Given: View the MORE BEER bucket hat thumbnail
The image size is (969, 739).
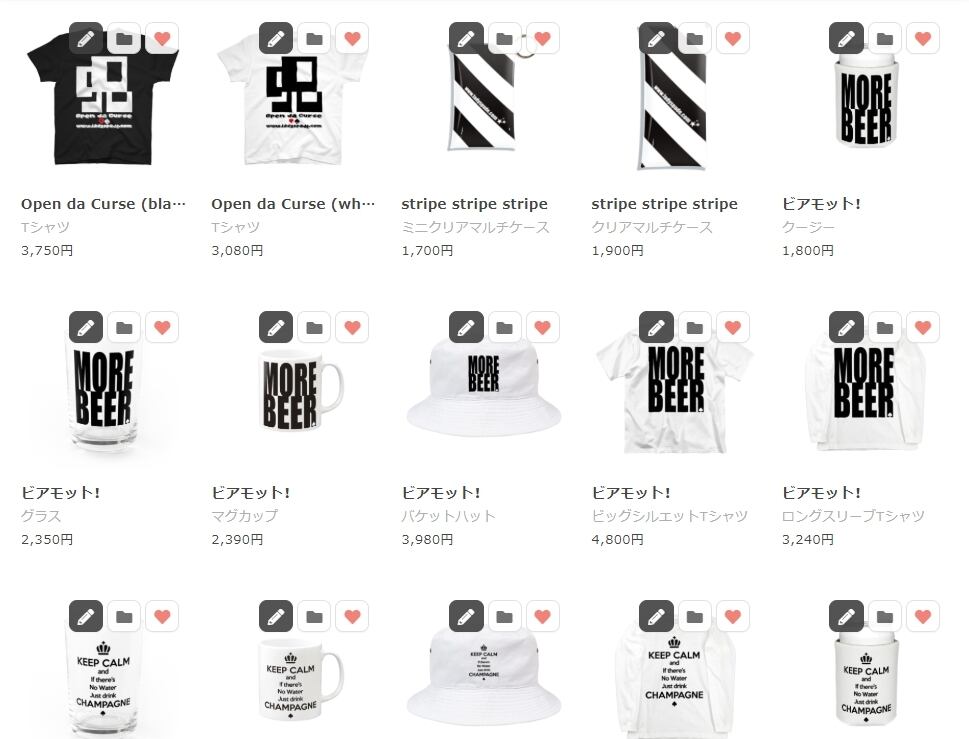Looking at the screenshot, I should point(483,389).
